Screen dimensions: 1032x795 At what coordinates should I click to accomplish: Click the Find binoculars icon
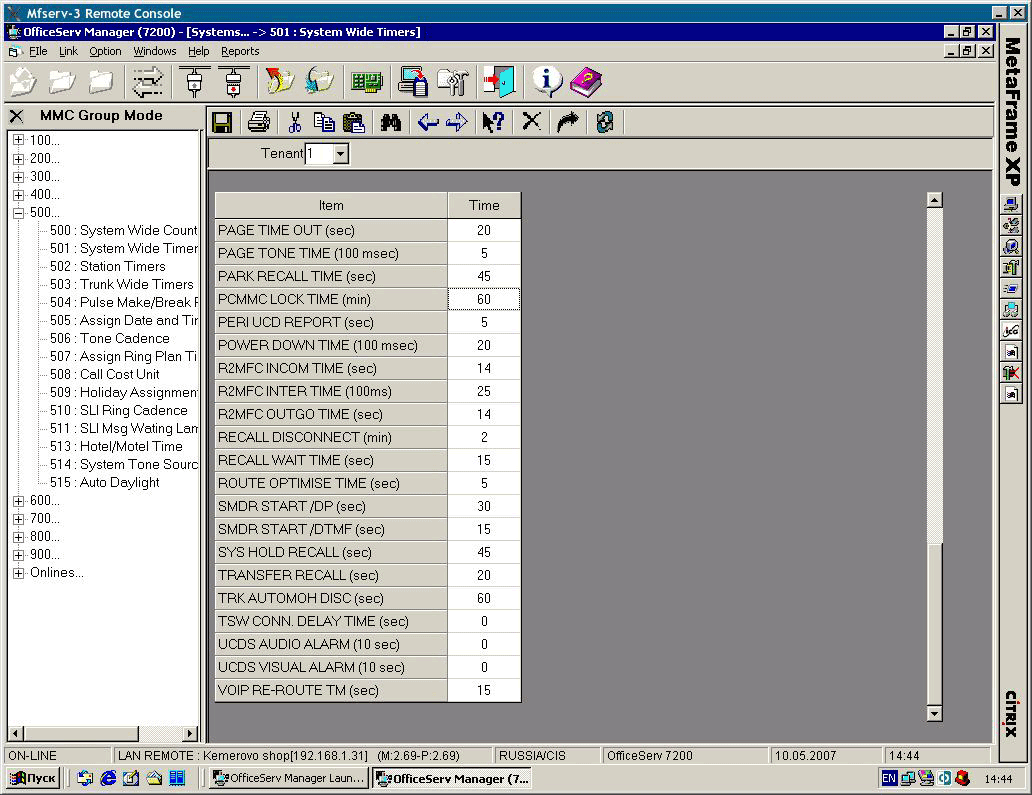coord(391,122)
